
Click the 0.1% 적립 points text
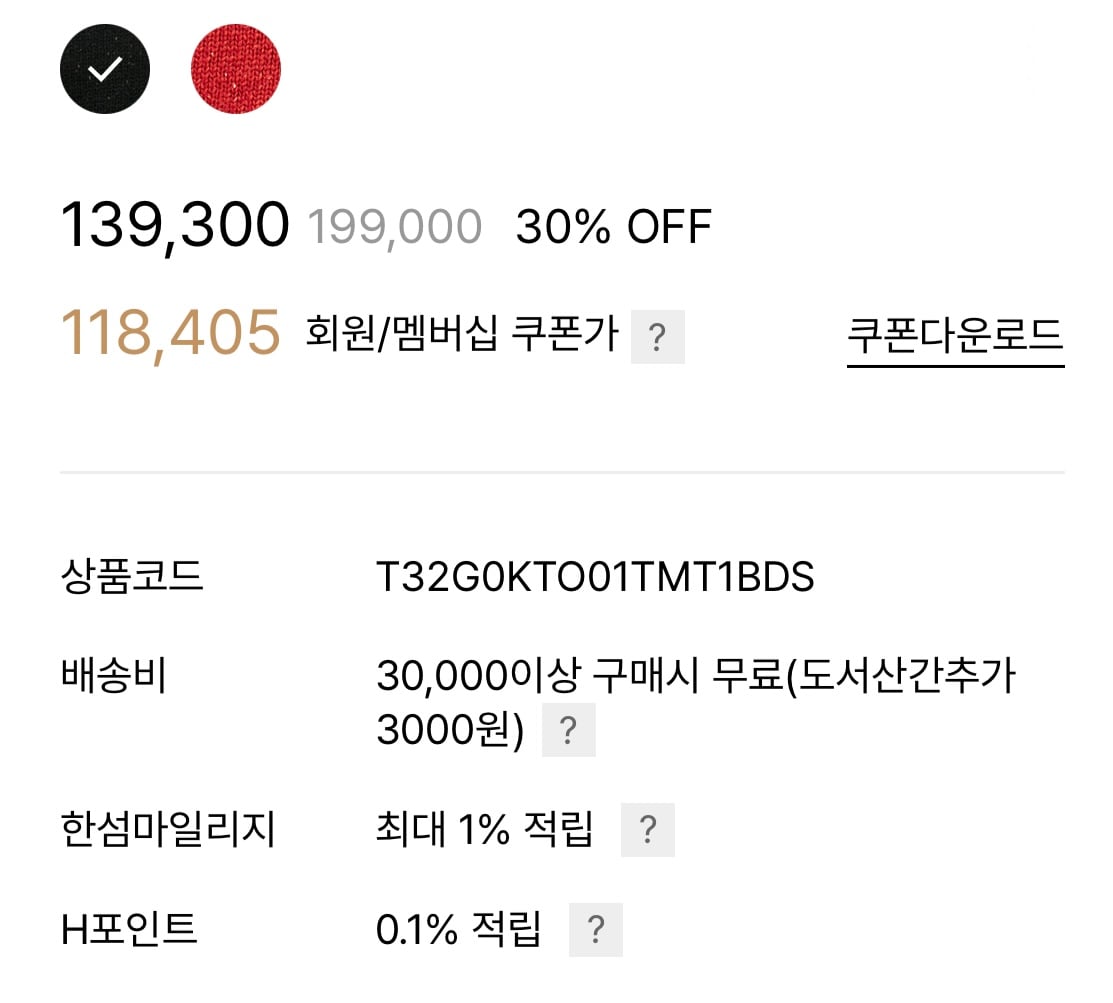457,929
